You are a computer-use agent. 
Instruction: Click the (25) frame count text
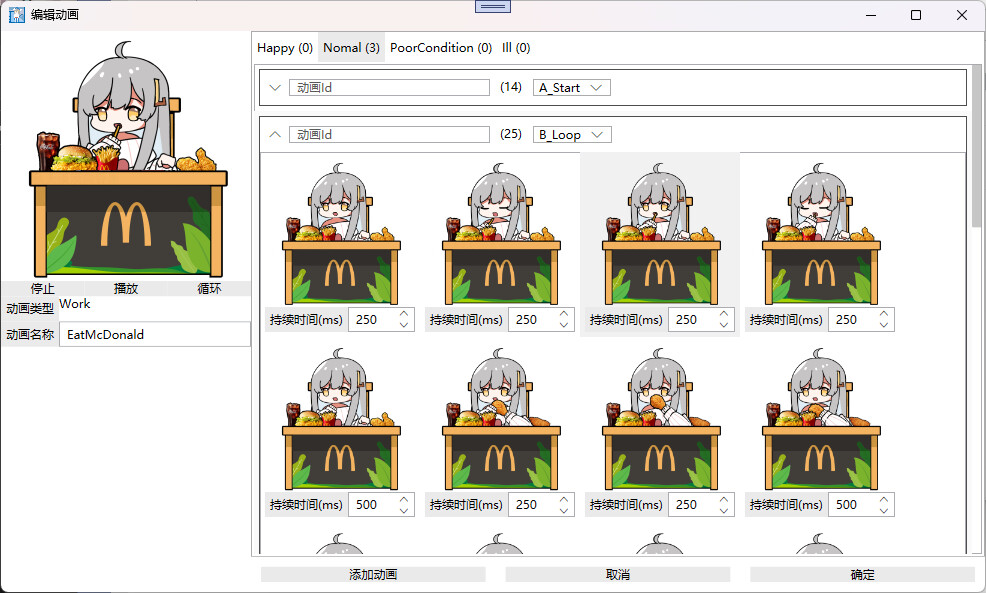coord(511,134)
